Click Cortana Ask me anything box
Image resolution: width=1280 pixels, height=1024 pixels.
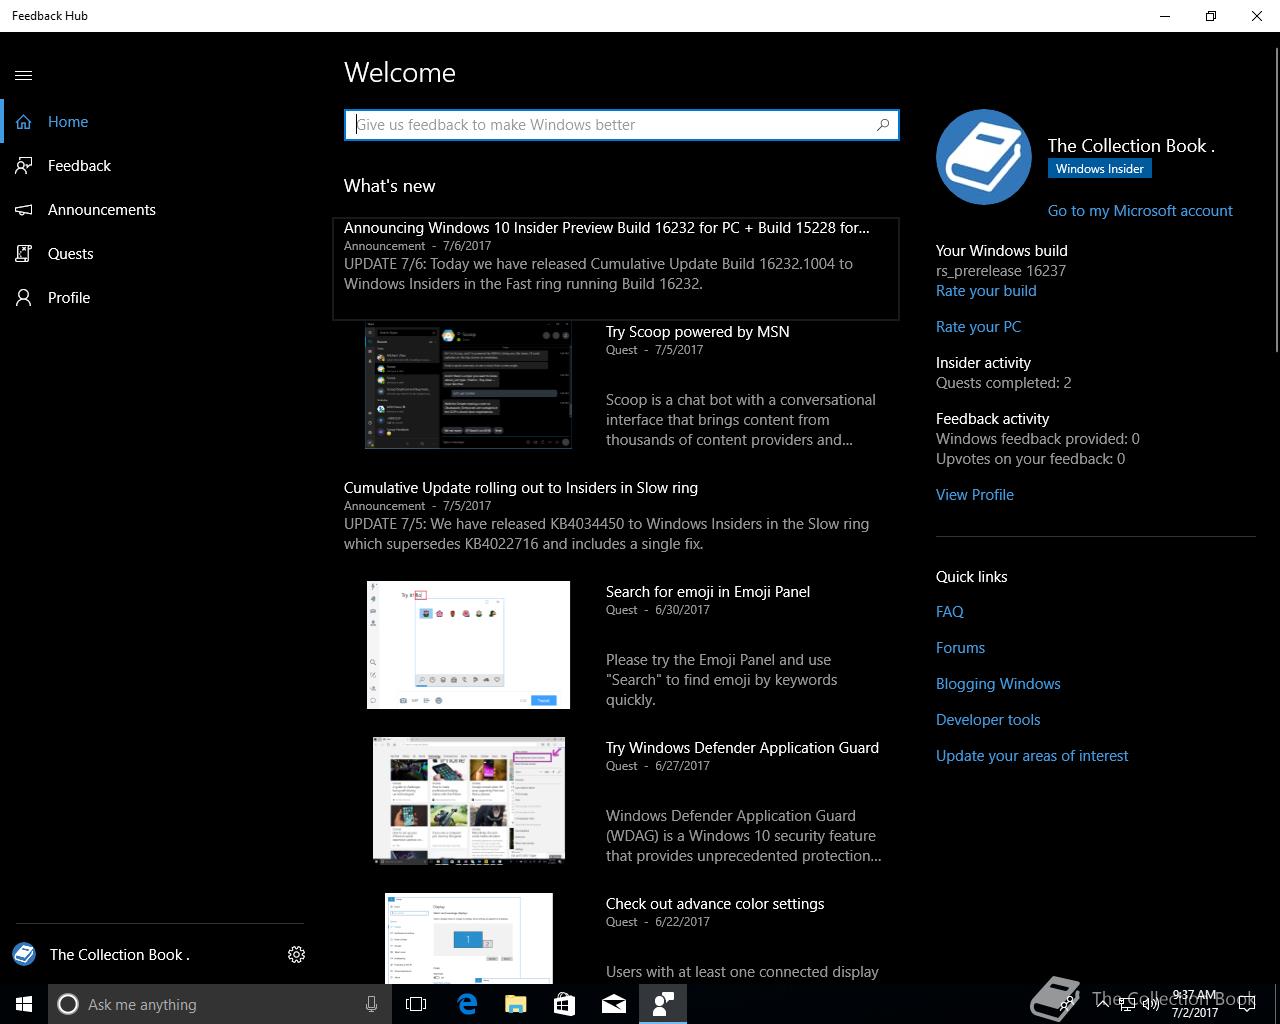[218, 1004]
